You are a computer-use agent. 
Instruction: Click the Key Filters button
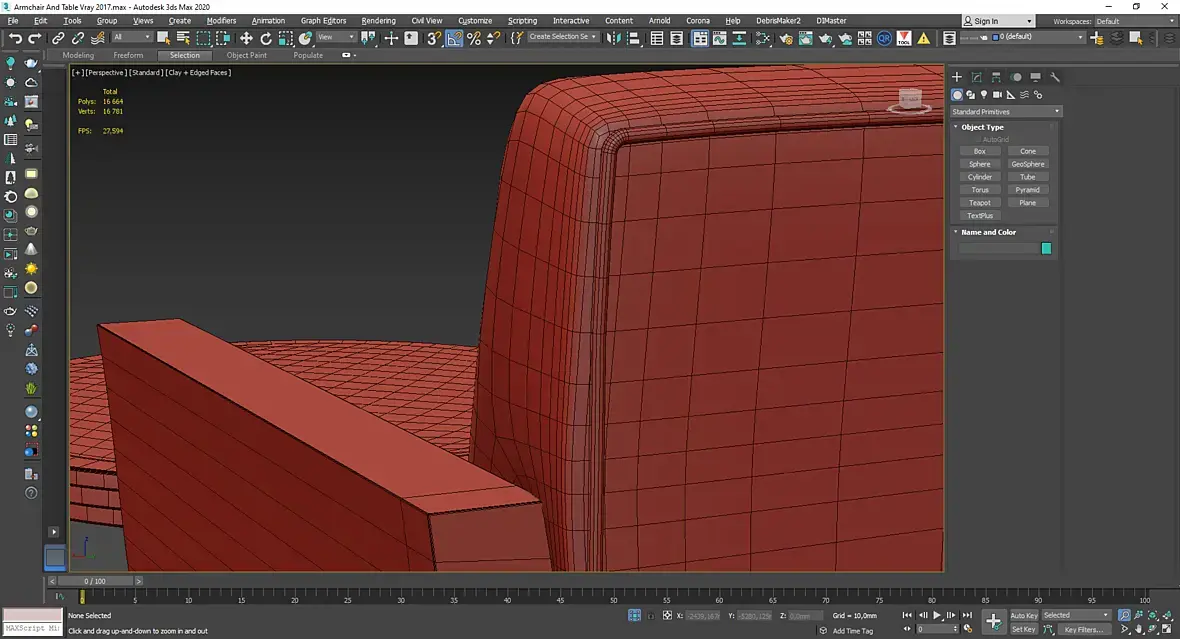[x=1083, y=630]
